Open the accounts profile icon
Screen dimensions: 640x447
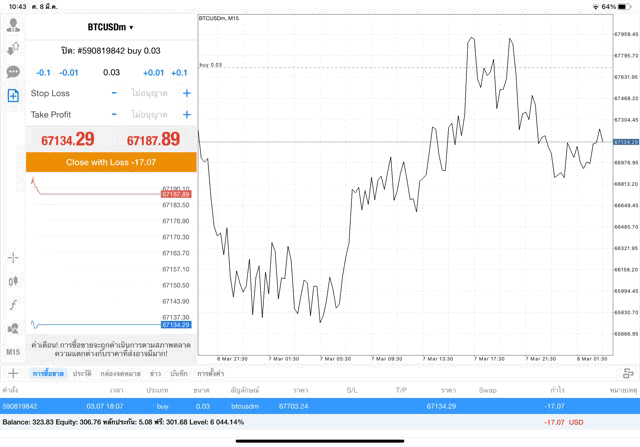(x=13, y=25)
